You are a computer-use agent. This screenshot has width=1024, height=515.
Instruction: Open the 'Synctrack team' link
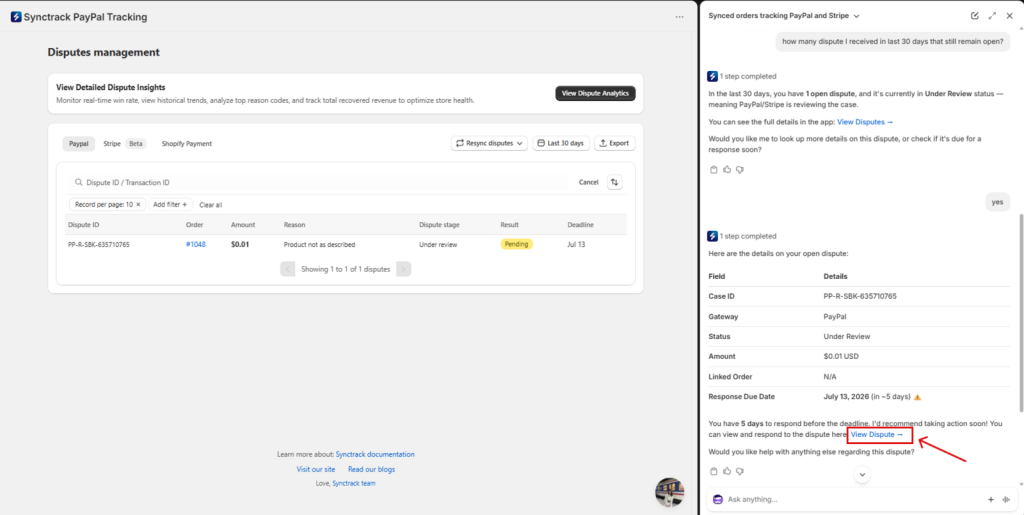click(x=354, y=484)
